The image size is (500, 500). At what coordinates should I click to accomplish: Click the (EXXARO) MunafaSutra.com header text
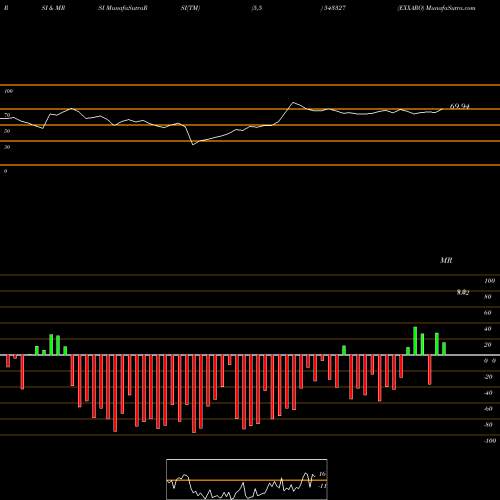tap(436, 8)
